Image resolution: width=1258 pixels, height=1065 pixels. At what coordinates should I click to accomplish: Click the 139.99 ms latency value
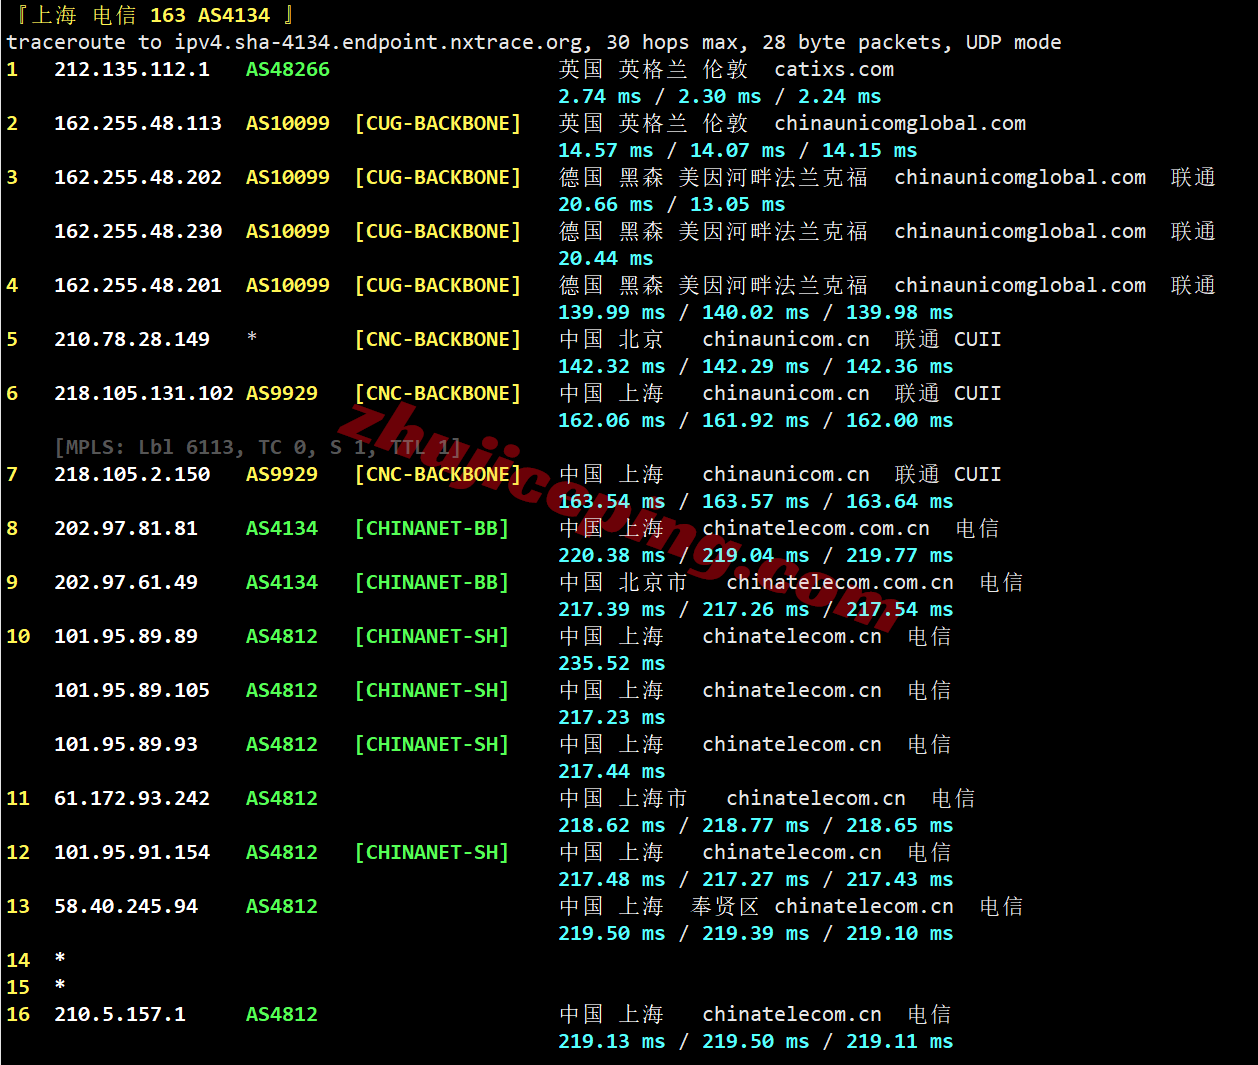click(x=612, y=312)
